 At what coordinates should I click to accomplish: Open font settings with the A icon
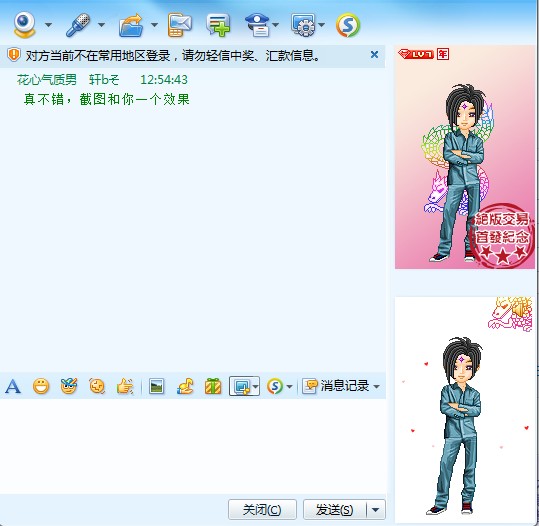[x=13, y=386]
